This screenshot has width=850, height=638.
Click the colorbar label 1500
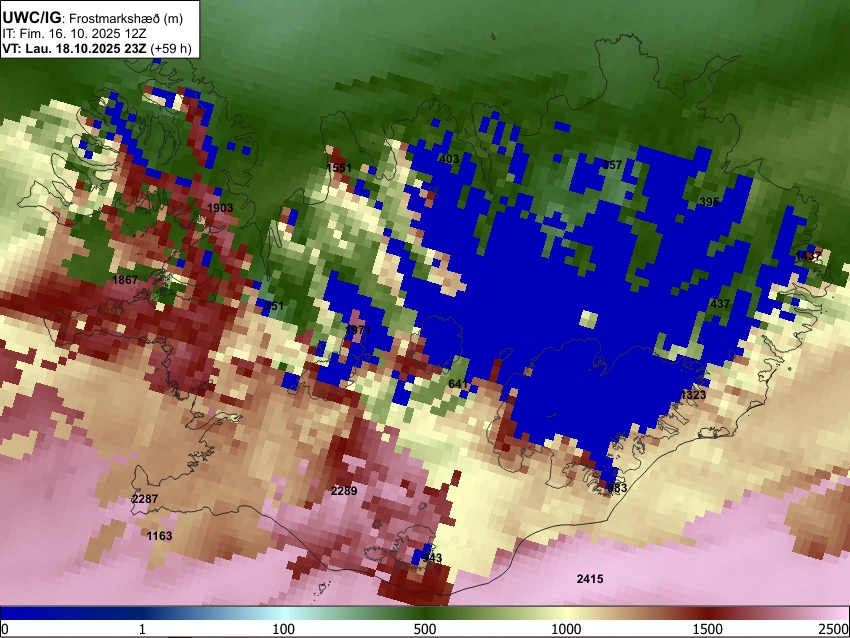pyautogui.click(x=708, y=629)
